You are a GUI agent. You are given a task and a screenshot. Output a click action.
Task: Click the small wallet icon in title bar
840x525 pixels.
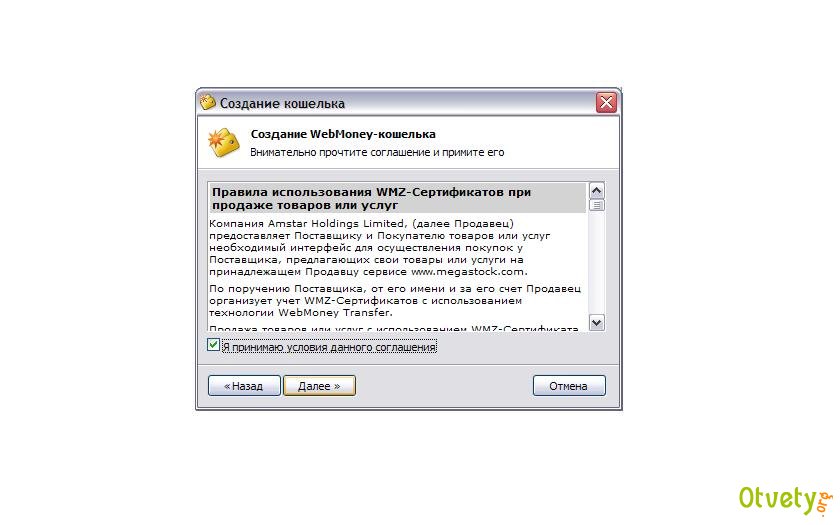[x=207, y=102]
